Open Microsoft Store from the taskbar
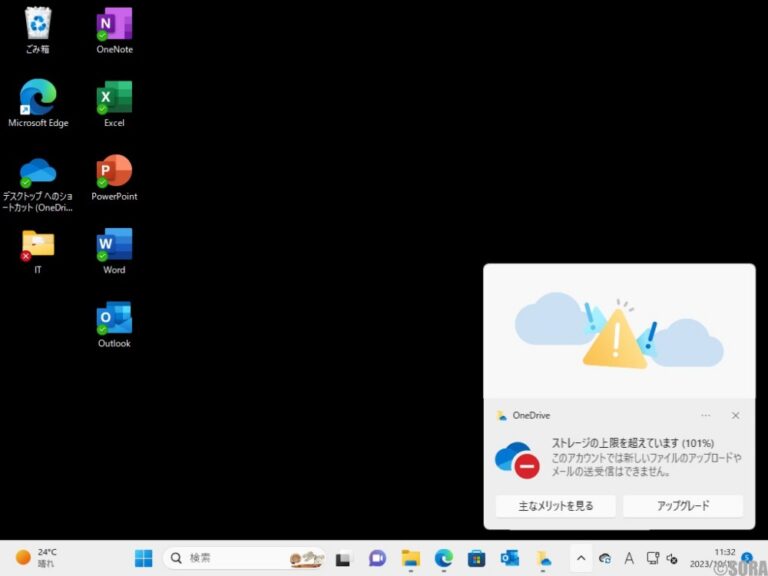 [x=477, y=558]
